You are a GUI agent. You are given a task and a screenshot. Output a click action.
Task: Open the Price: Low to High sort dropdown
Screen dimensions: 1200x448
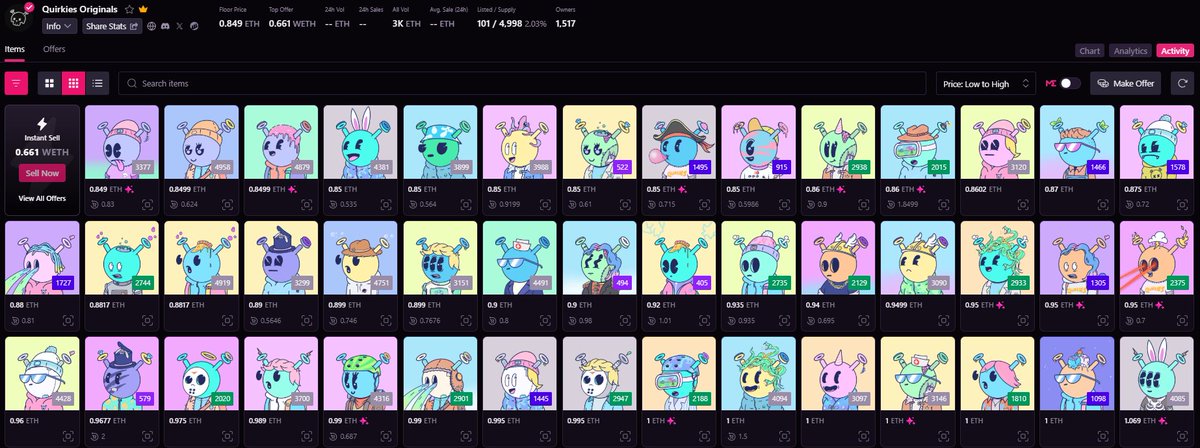coord(985,84)
